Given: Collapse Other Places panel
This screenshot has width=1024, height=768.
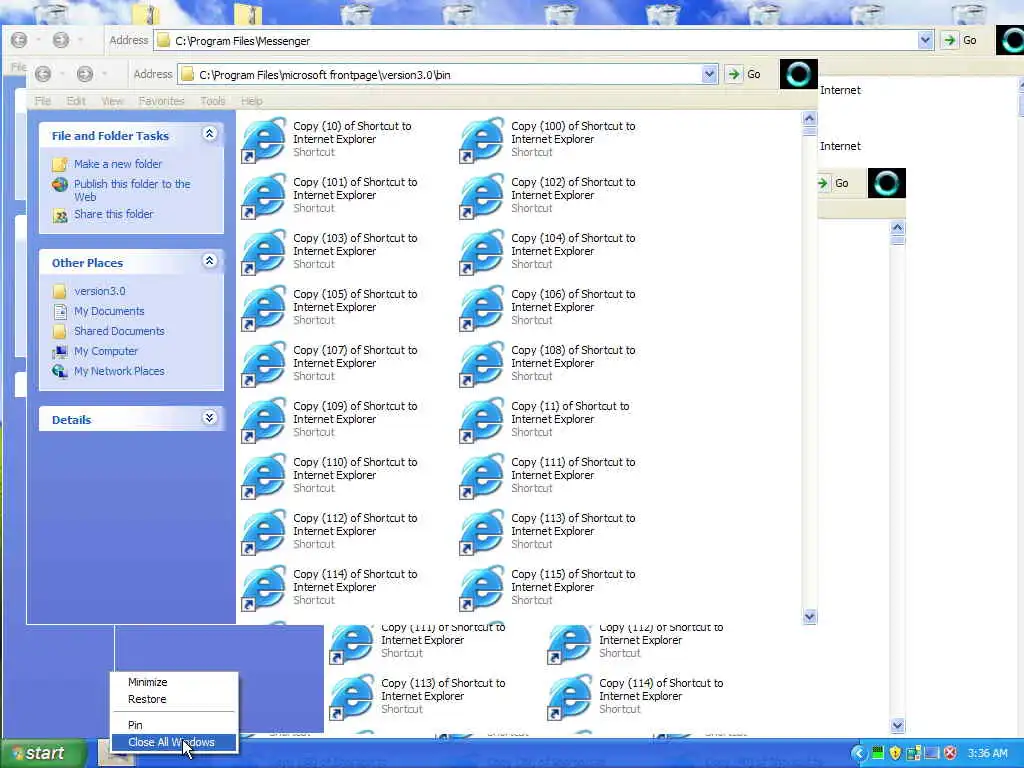Looking at the screenshot, I should (x=210, y=261).
